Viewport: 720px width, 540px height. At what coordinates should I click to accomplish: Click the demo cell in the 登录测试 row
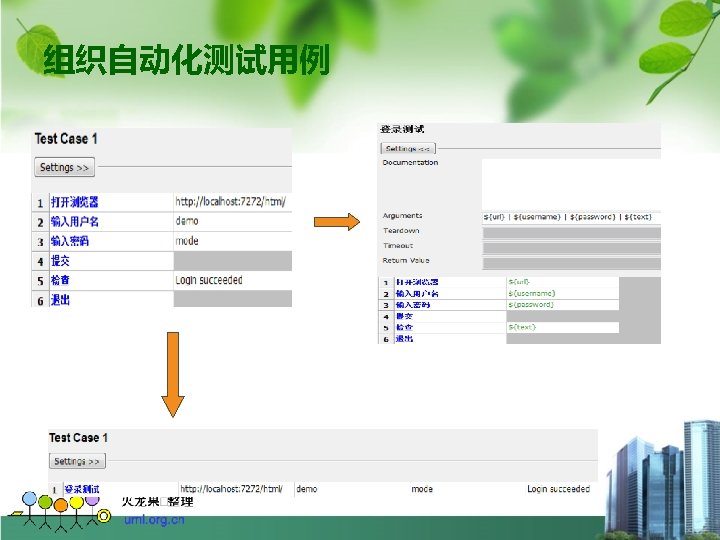352,489
